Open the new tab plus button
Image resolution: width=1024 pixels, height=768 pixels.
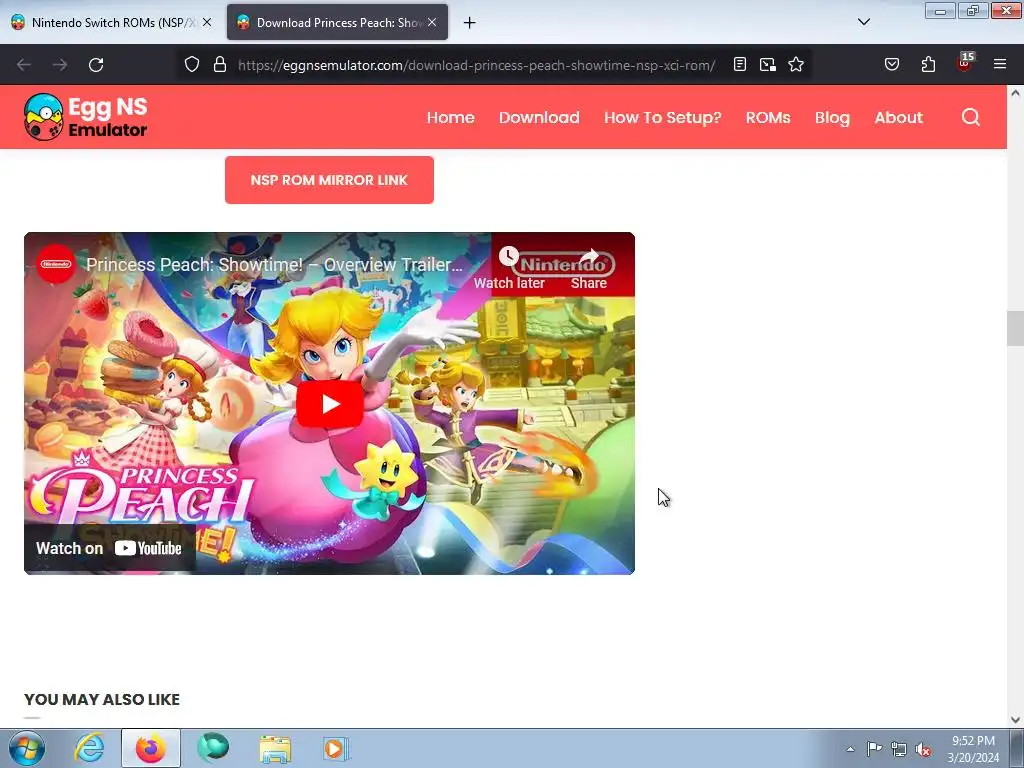pyautogui.click(x=470, y=23)
